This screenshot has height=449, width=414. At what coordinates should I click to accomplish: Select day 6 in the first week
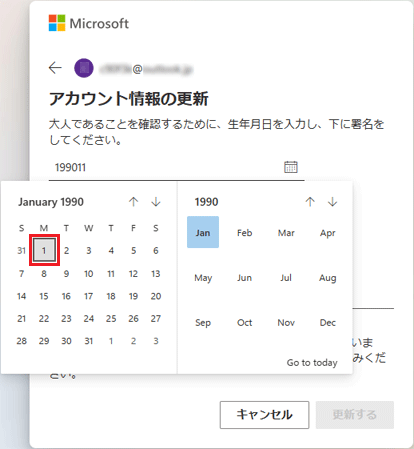tap(156, 250)
